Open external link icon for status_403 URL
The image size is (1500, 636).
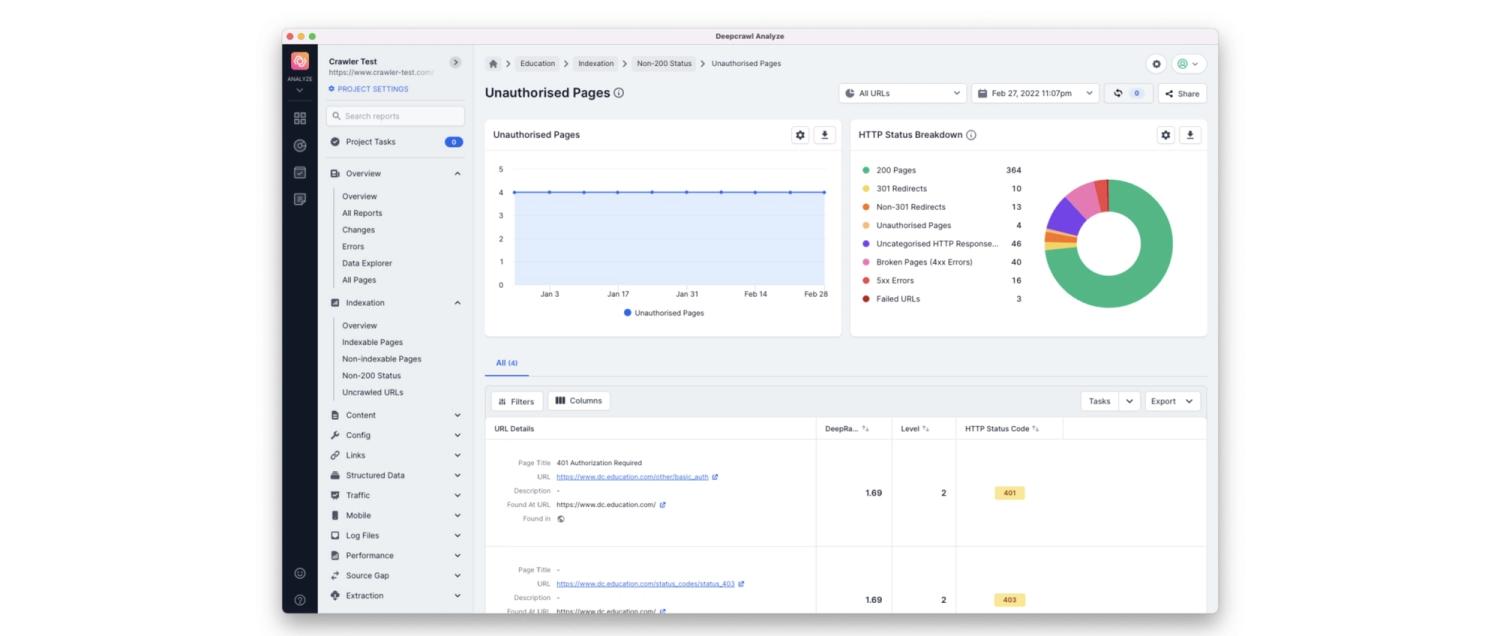pos(741,584)
